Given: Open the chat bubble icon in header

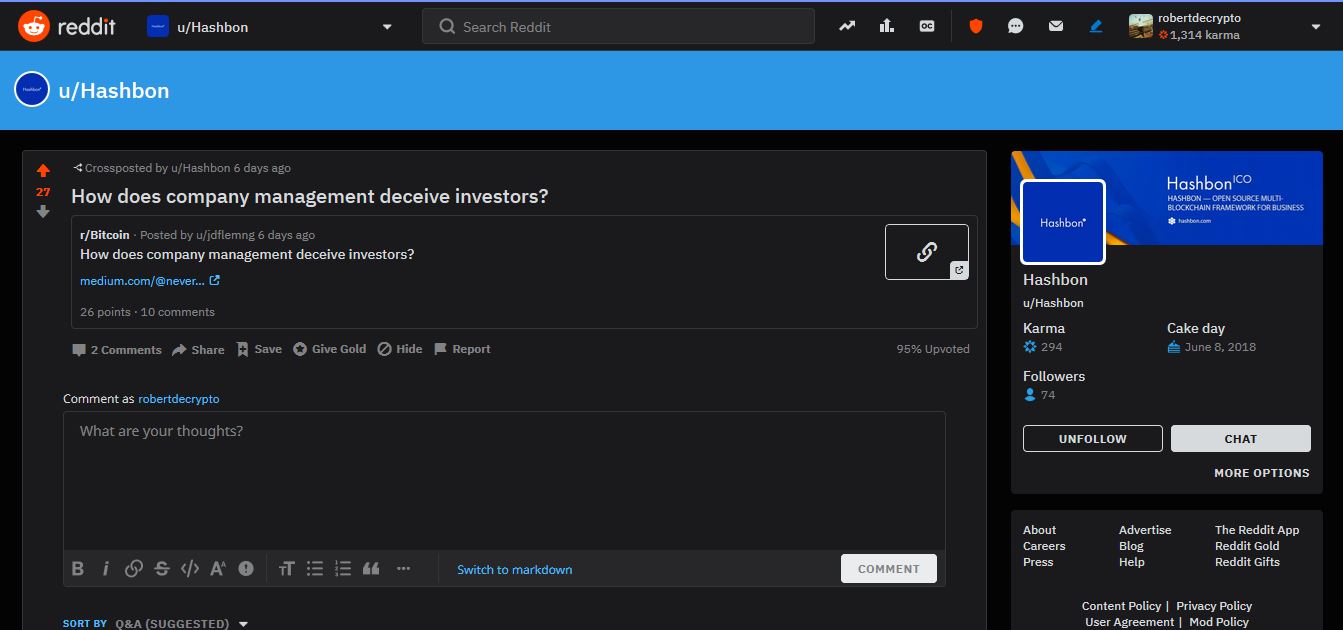Looking at the screenshot, I should coord(1016,26).
